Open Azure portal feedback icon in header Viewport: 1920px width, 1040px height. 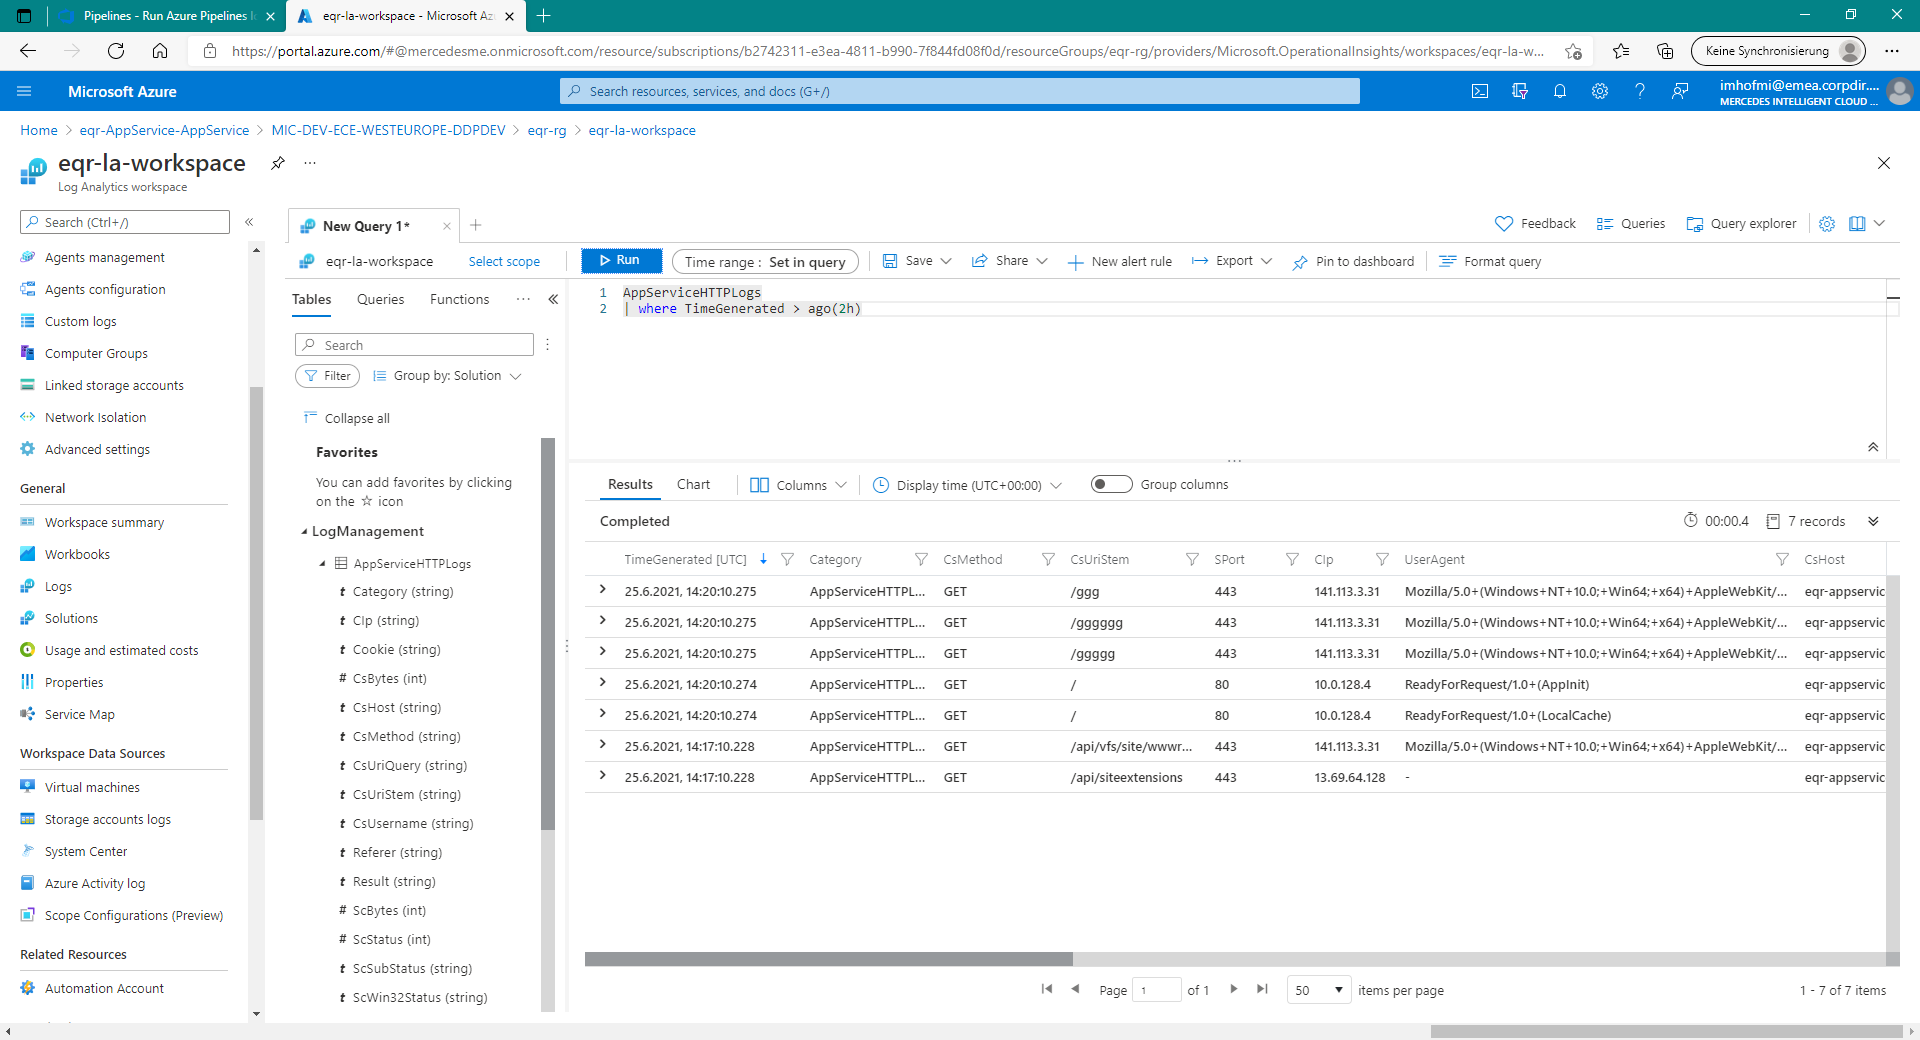coord(1680,91)
